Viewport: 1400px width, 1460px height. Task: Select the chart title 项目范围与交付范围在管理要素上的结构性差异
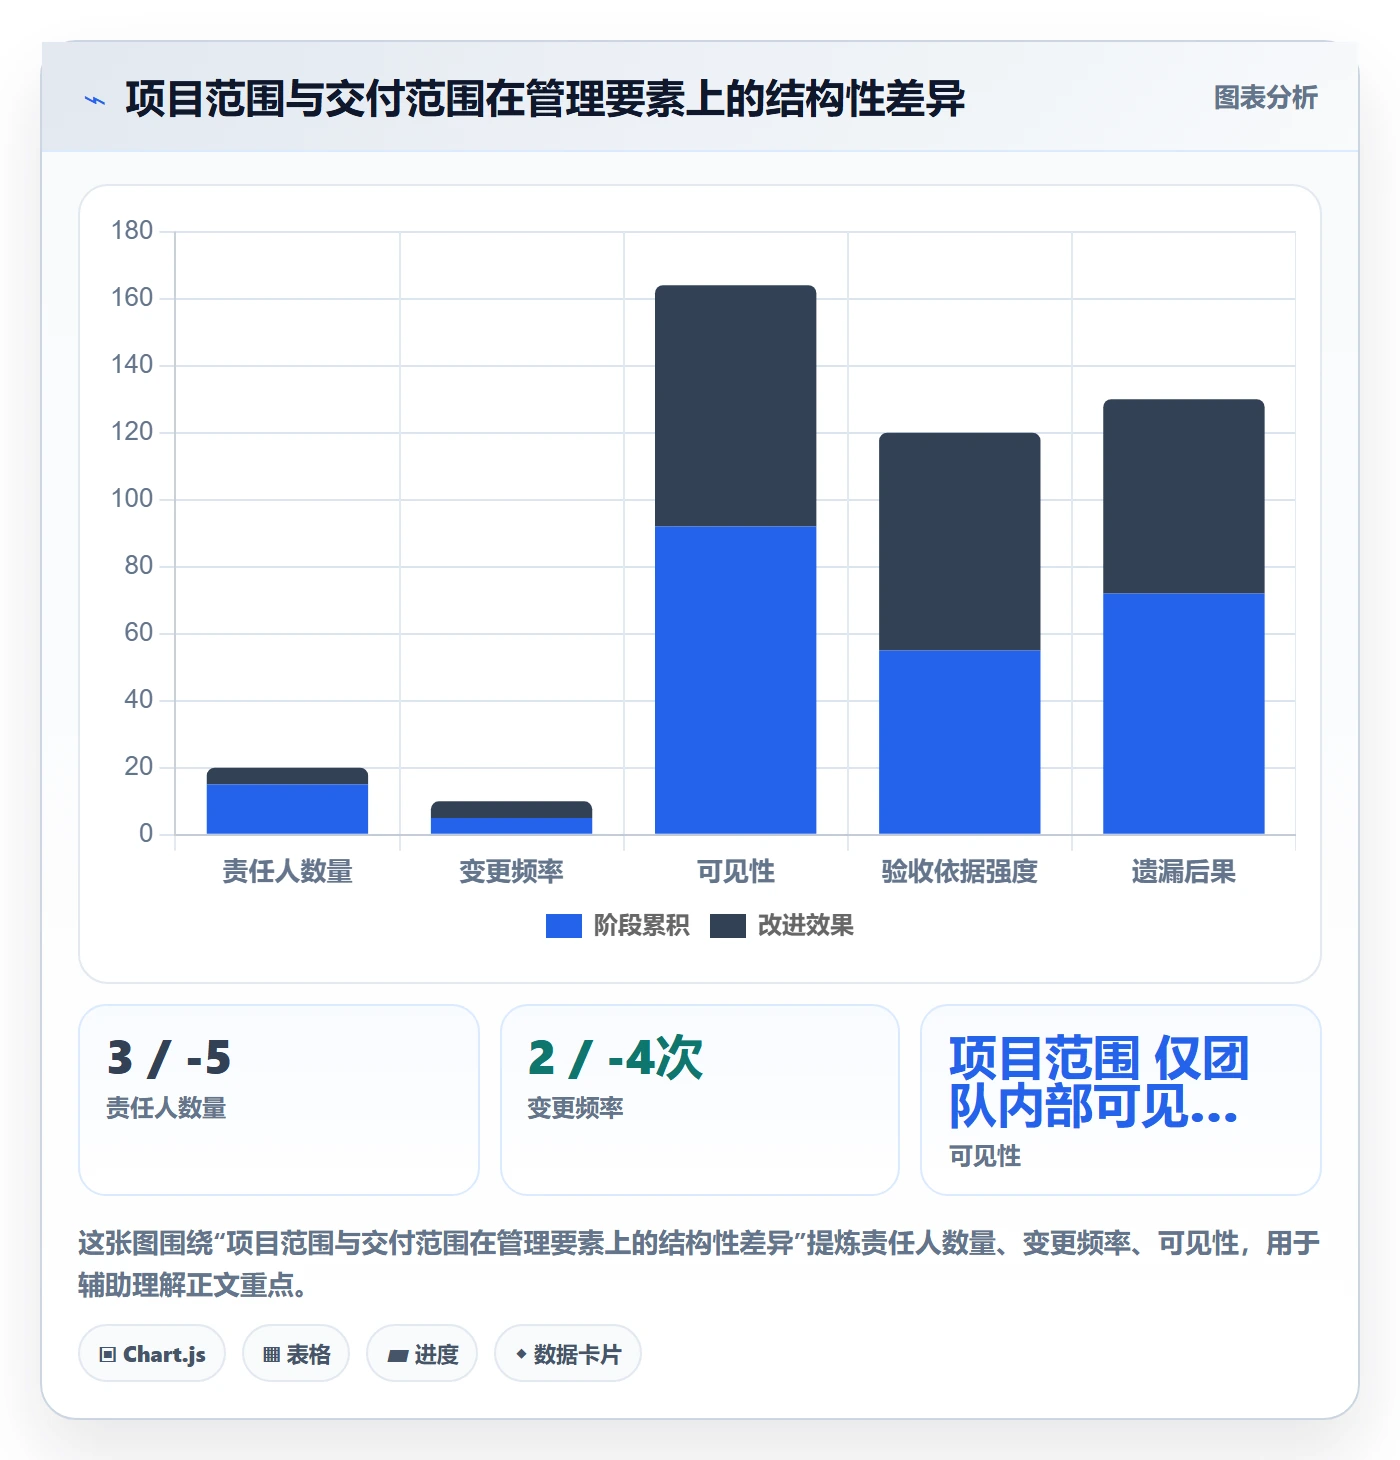click(x=545, y=99)
